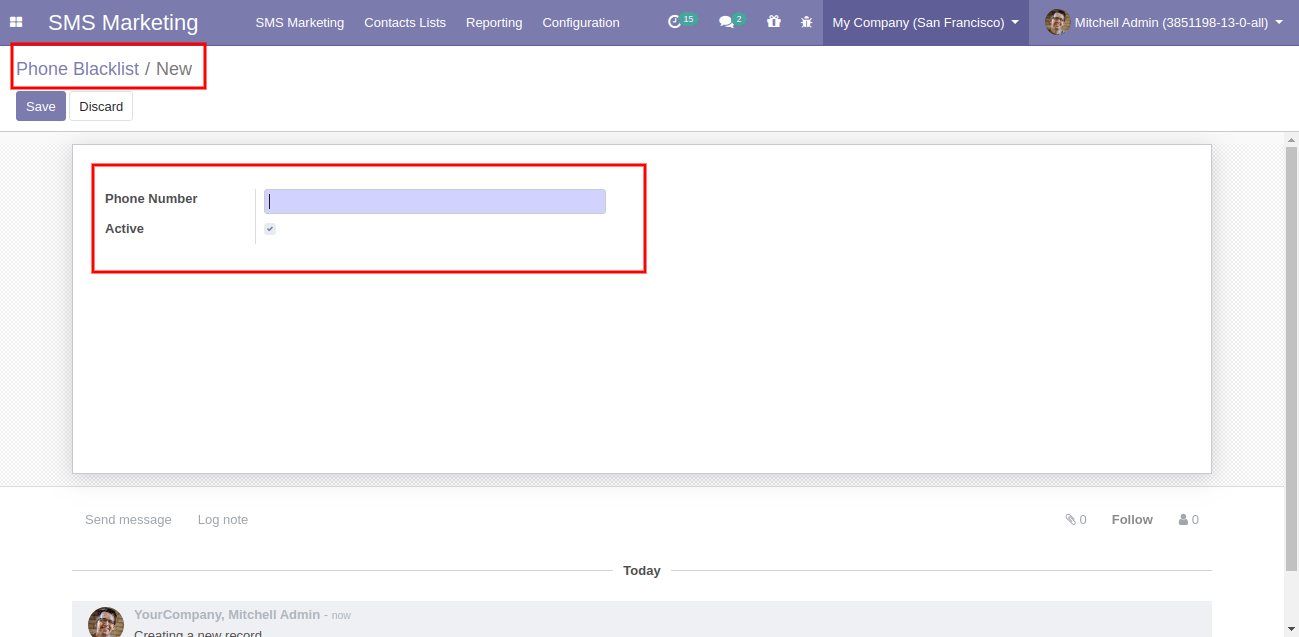The height and width of the screenshot is (637, 1299).
Task: Go back to Phone Blacklist breadcrumb
Action: 77,69
